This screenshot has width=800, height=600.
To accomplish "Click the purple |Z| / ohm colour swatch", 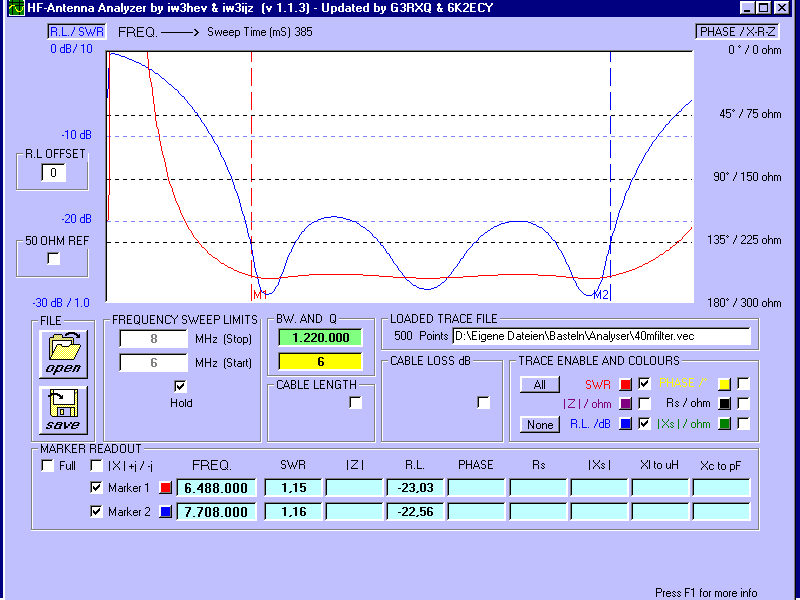I will (x=626, y=404).
